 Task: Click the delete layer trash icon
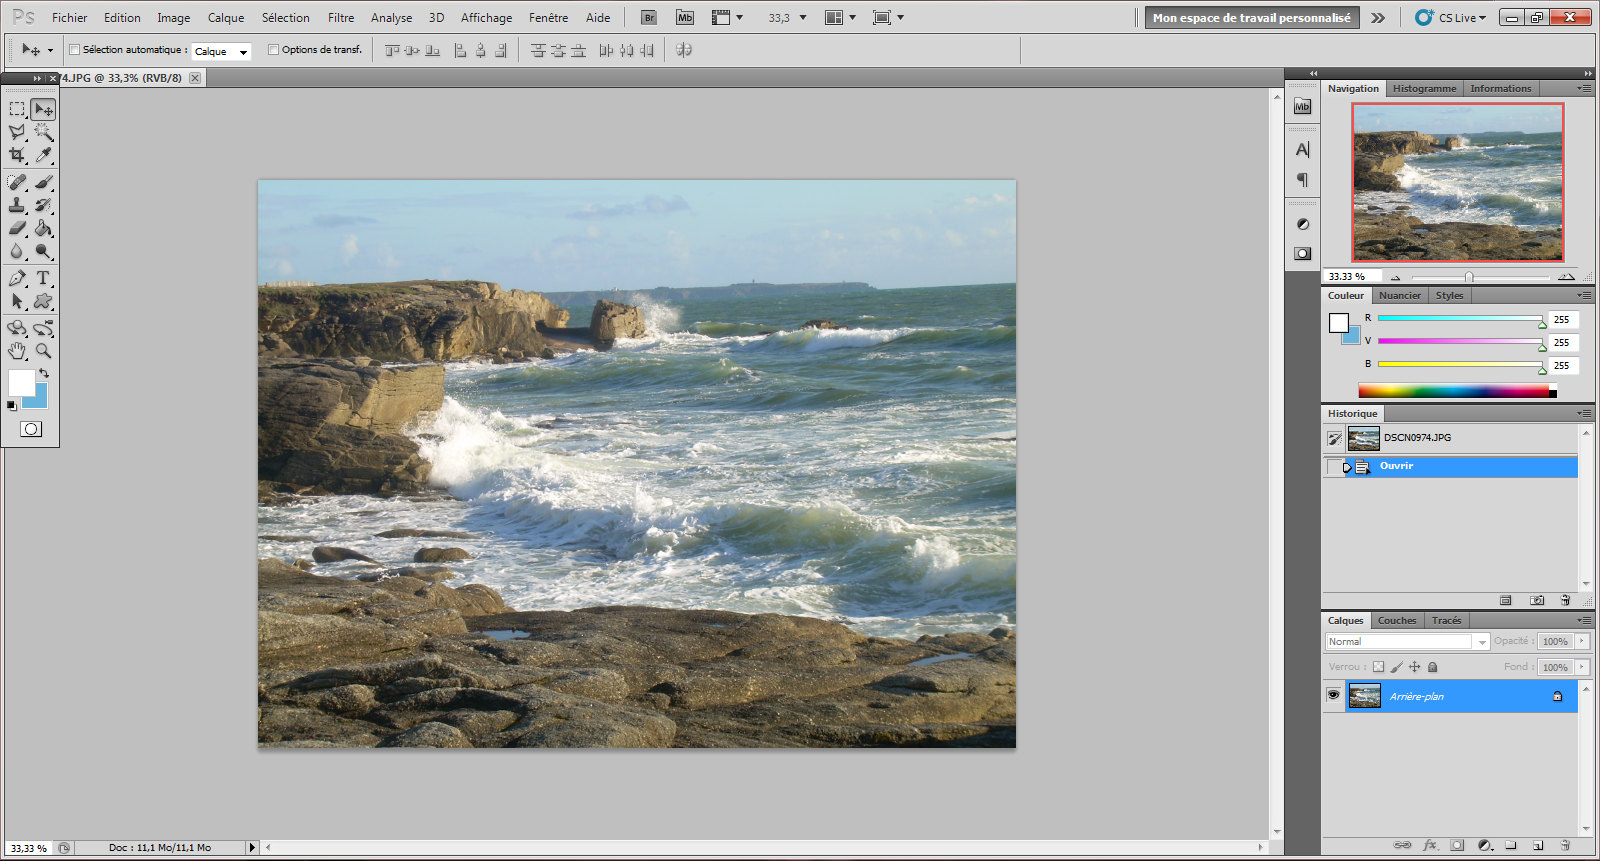tap(1565, 845)
